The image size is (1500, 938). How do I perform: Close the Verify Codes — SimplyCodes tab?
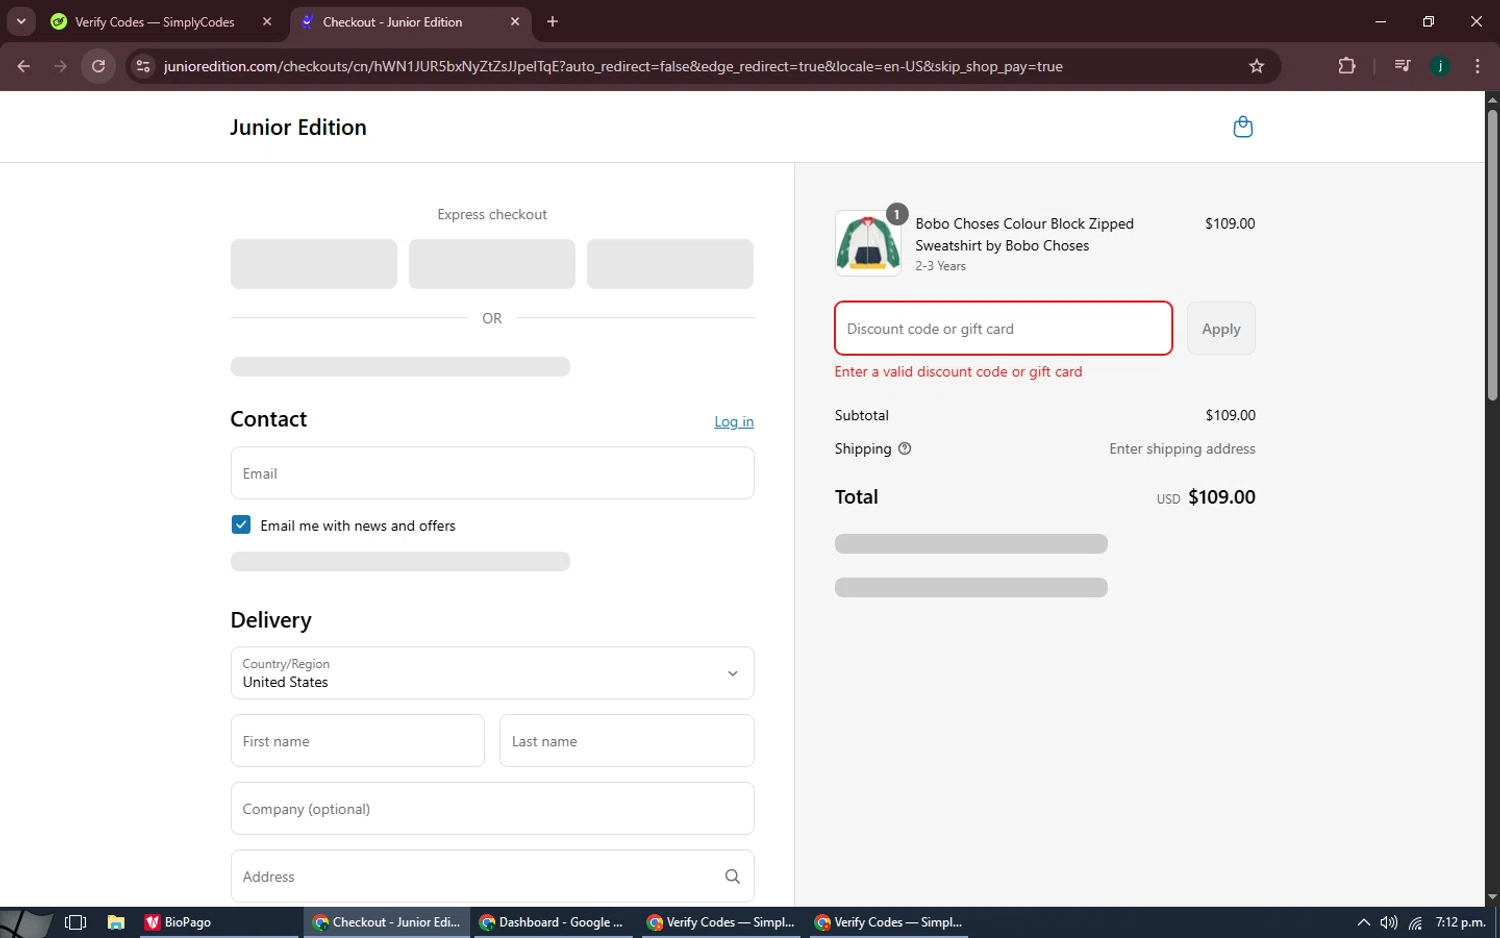[x=267, y=21]
